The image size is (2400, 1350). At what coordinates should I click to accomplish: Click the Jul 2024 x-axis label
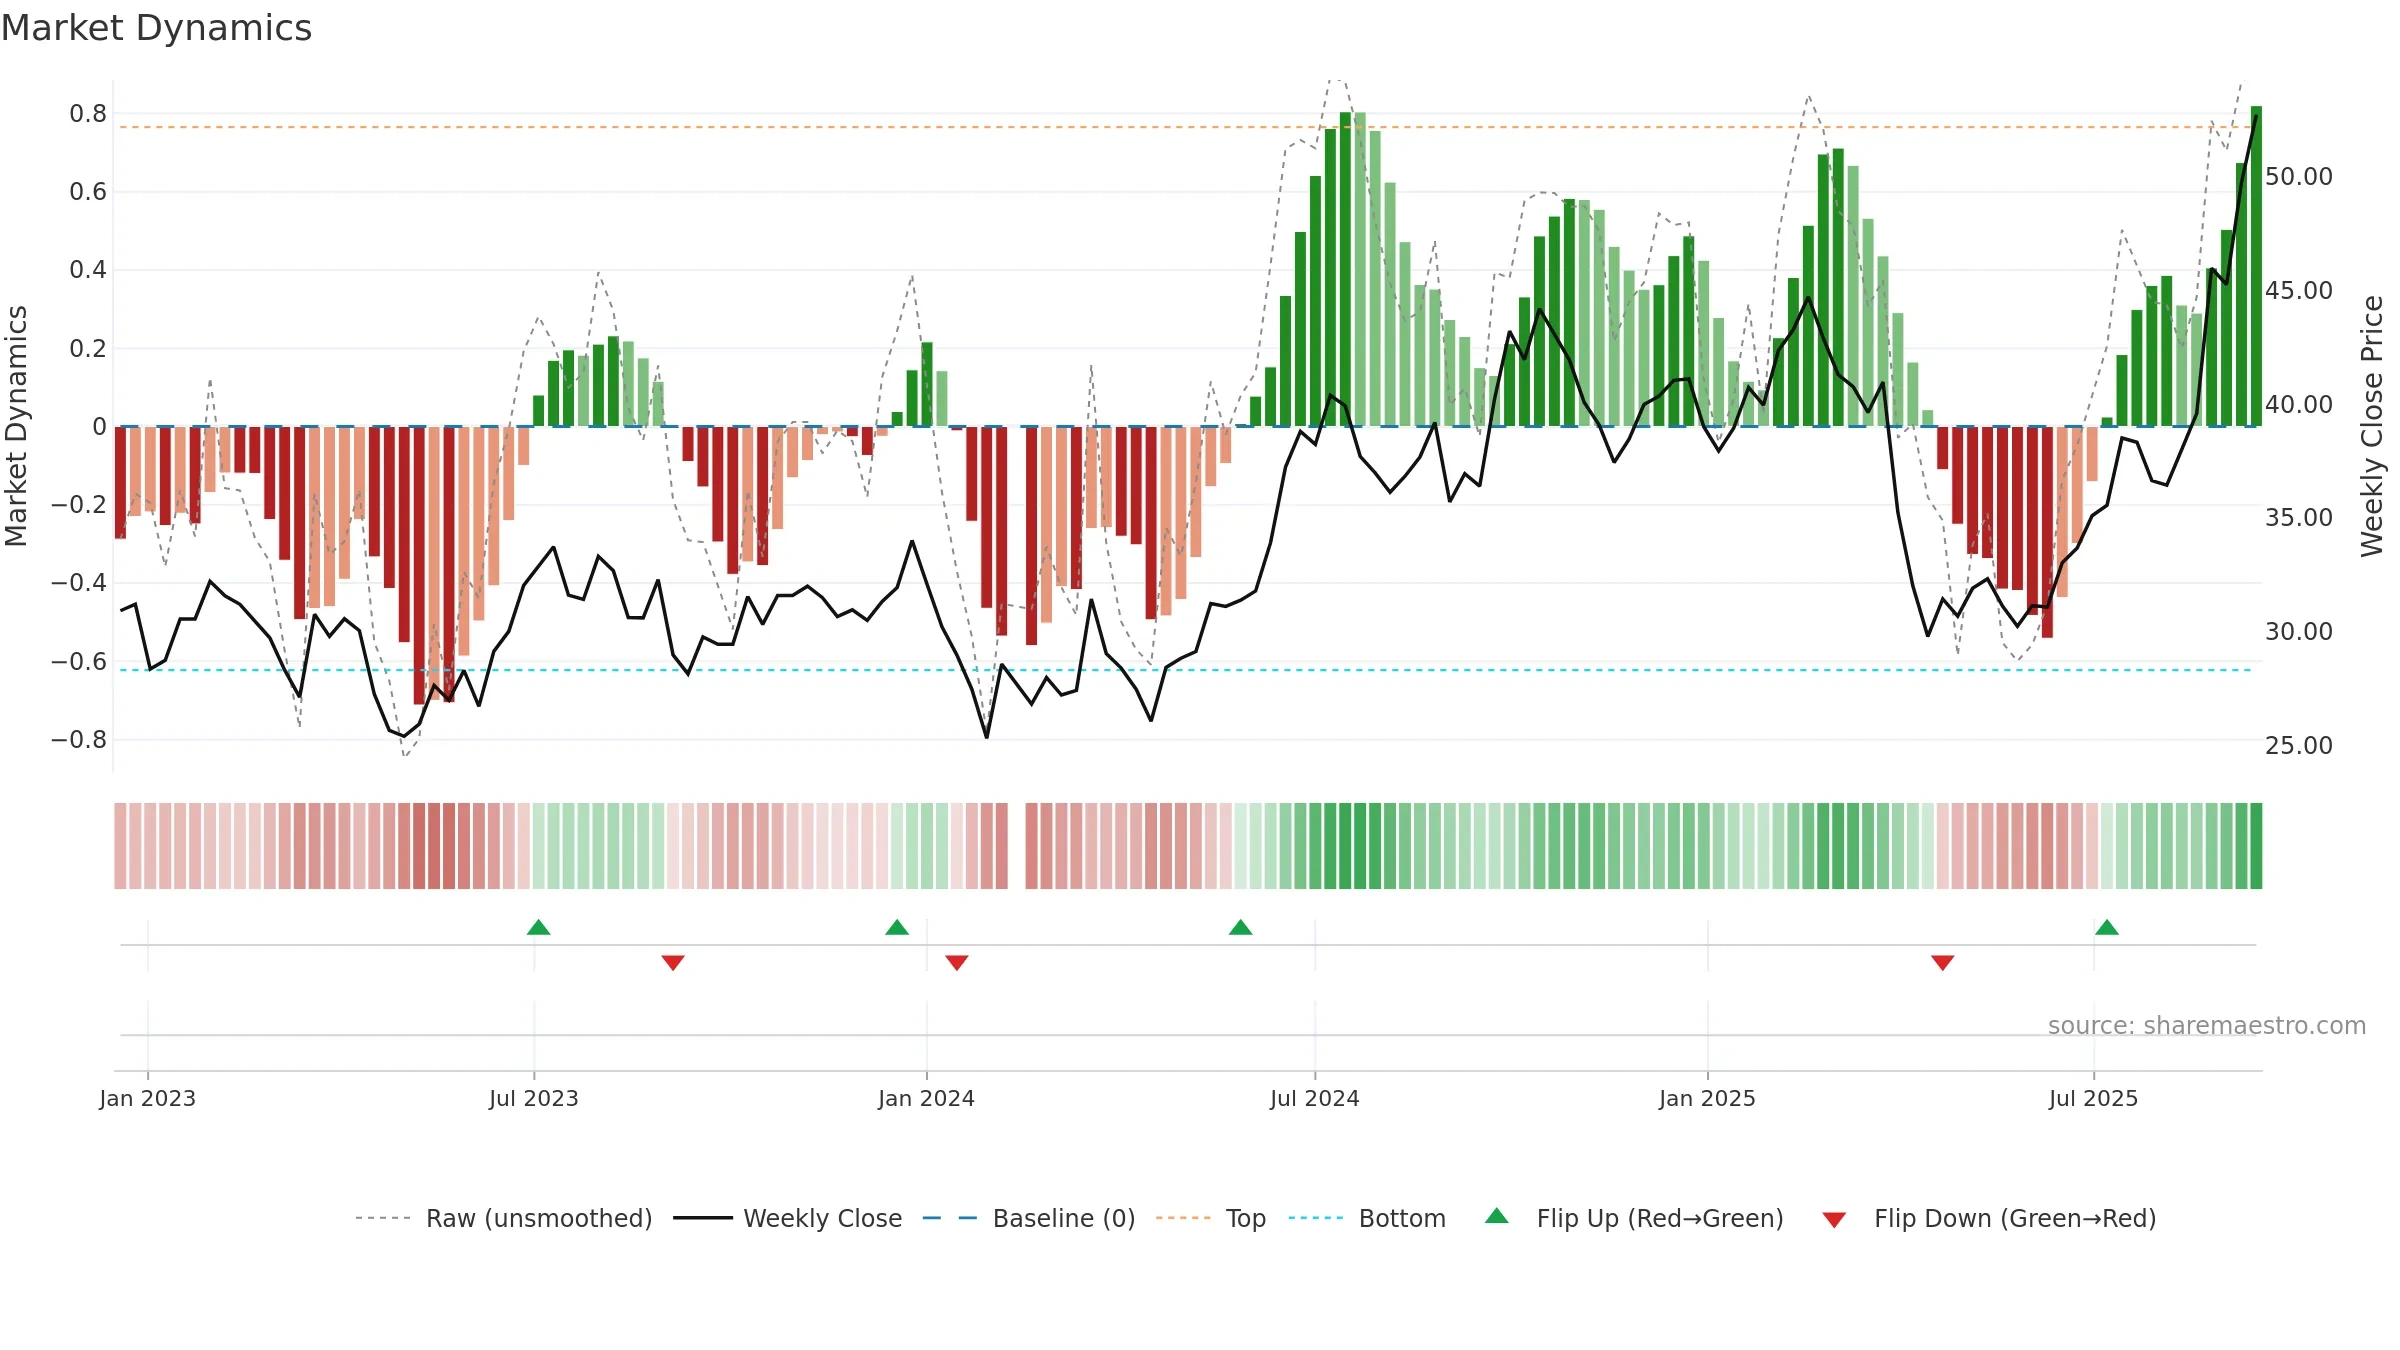[x=1315, y=1098]
